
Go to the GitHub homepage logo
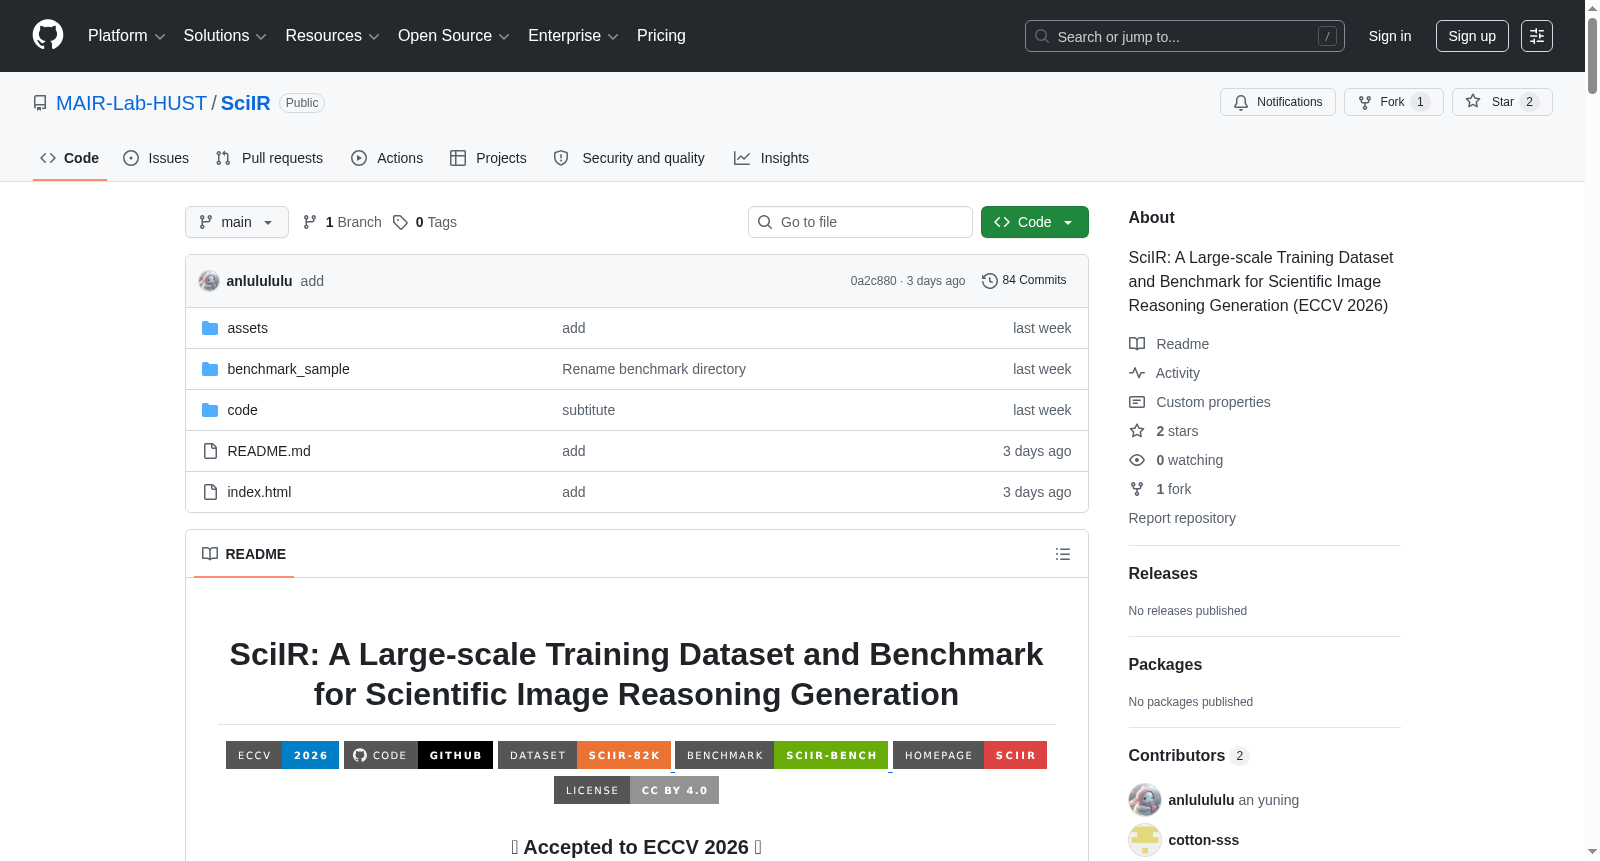pyautogui.click(x=48, y=36)
